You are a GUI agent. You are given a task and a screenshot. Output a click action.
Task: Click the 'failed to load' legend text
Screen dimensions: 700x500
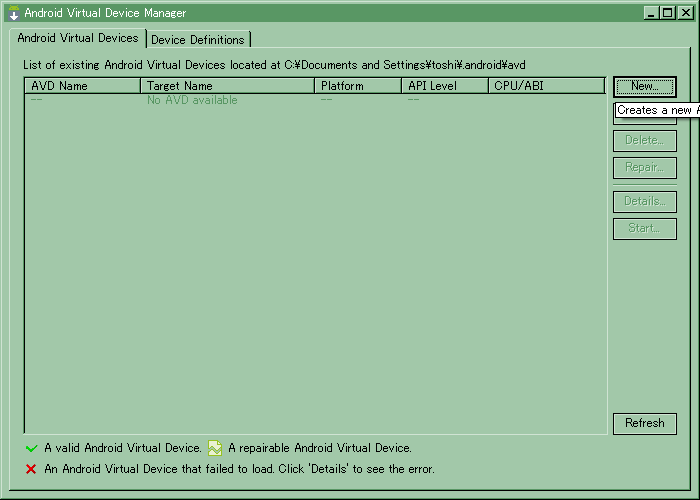click(x=239, y=469)
